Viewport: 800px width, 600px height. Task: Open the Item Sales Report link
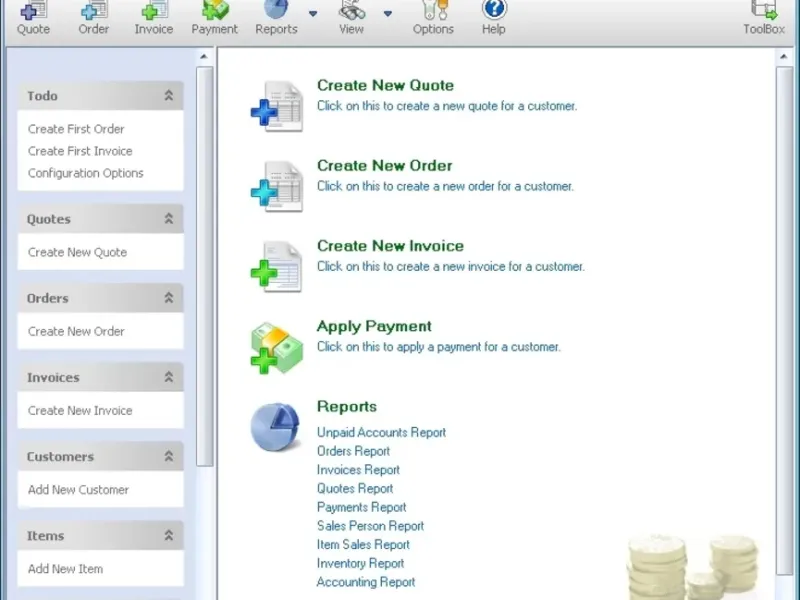(x=363, y=545)
